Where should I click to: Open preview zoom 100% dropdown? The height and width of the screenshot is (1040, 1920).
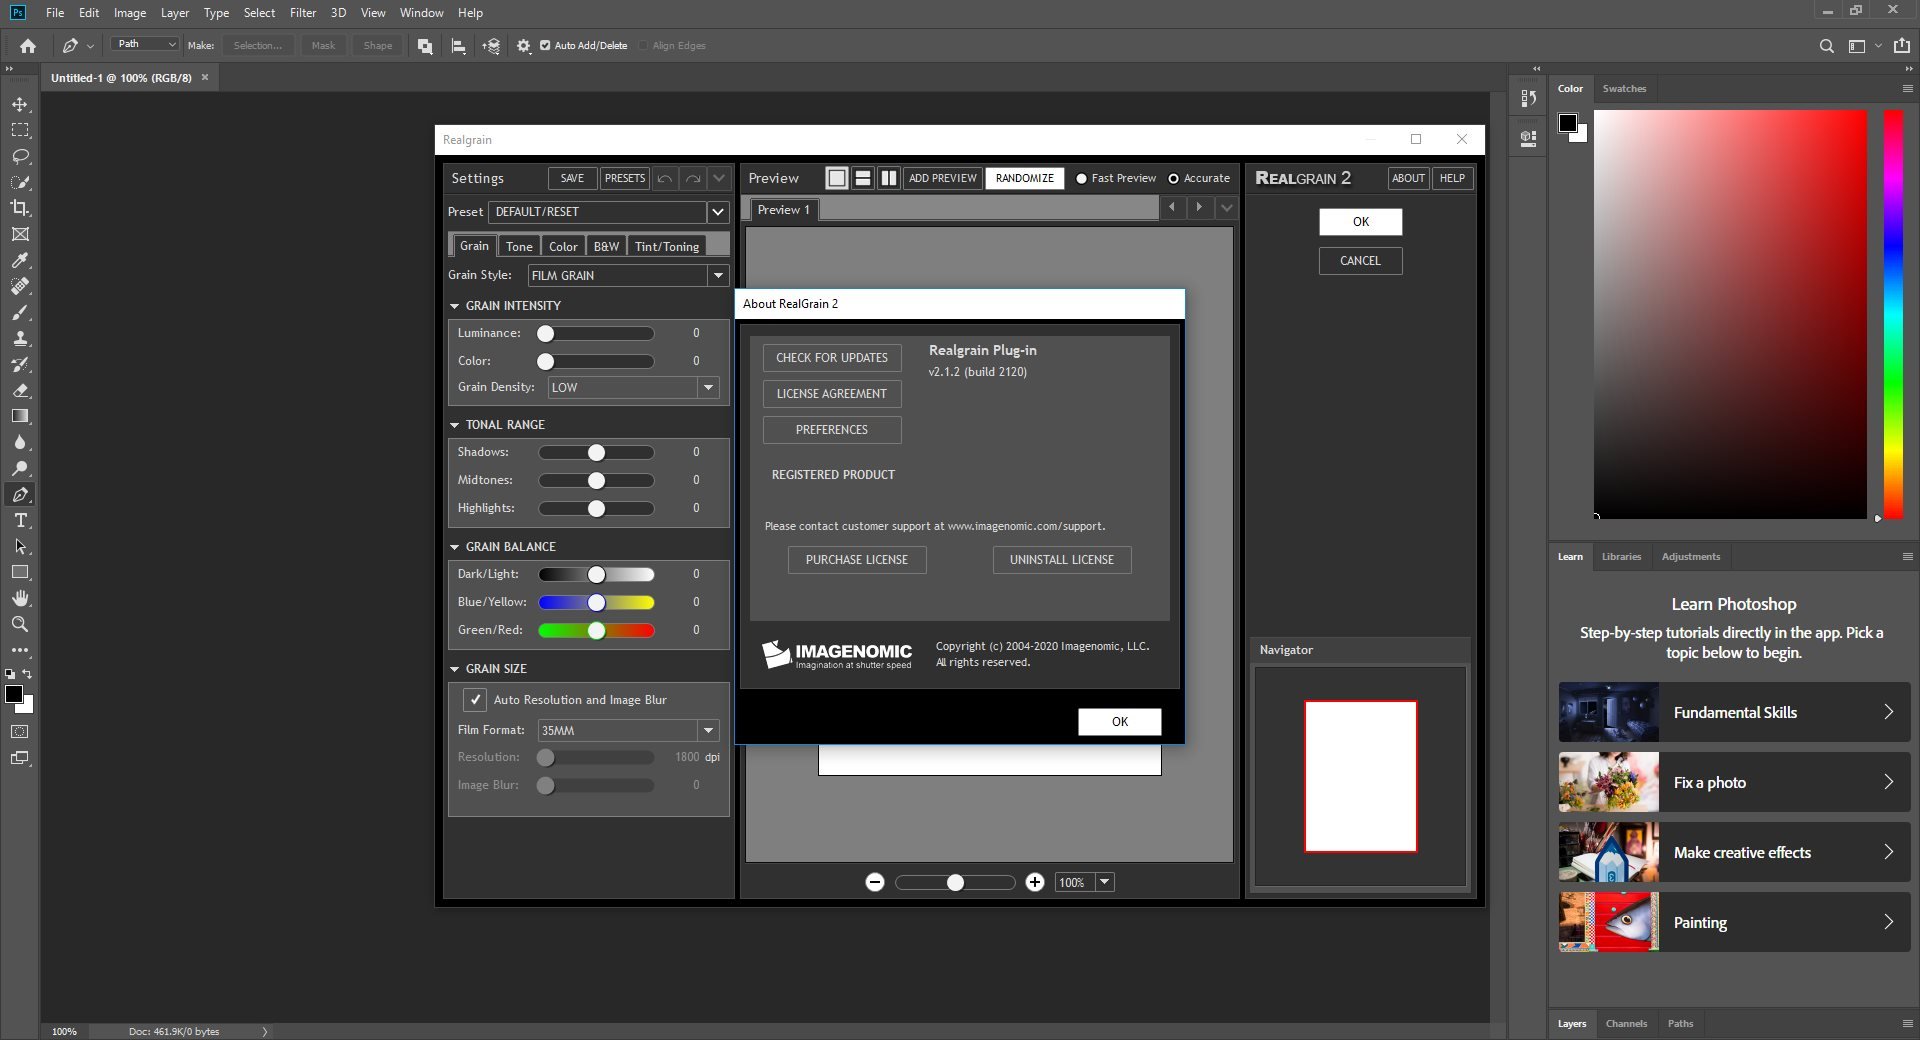click(1104, 882)
